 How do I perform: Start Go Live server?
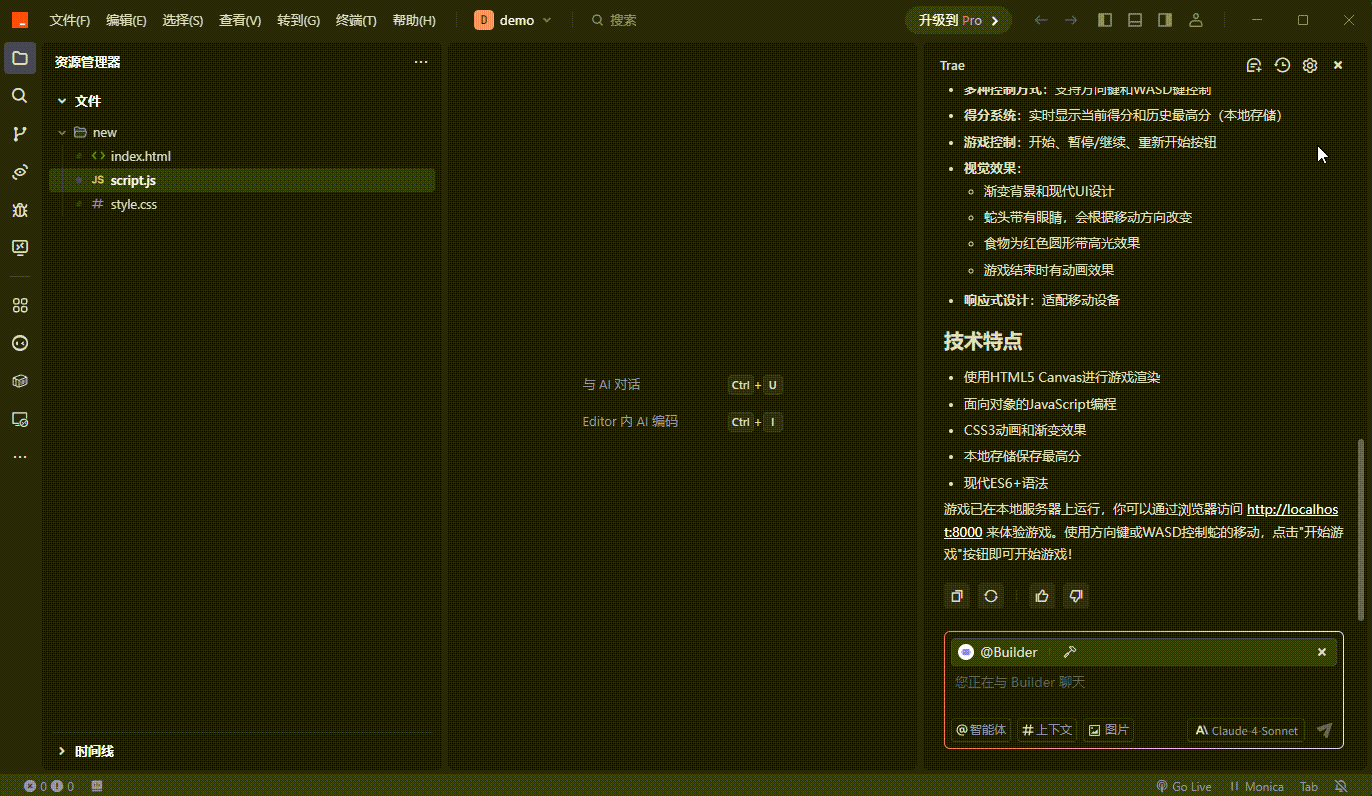click(x=1183, y=787)
